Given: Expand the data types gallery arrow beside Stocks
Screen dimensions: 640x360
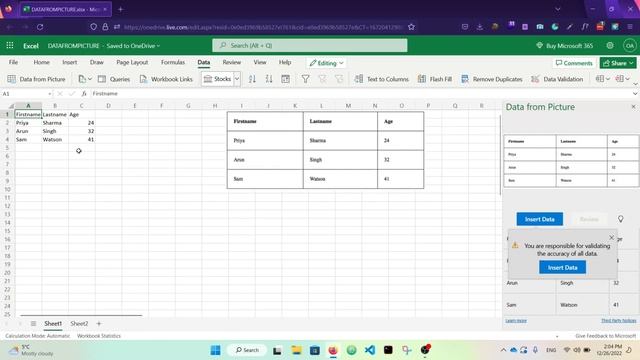Looking at the screenshot, I should coord(237,79).
